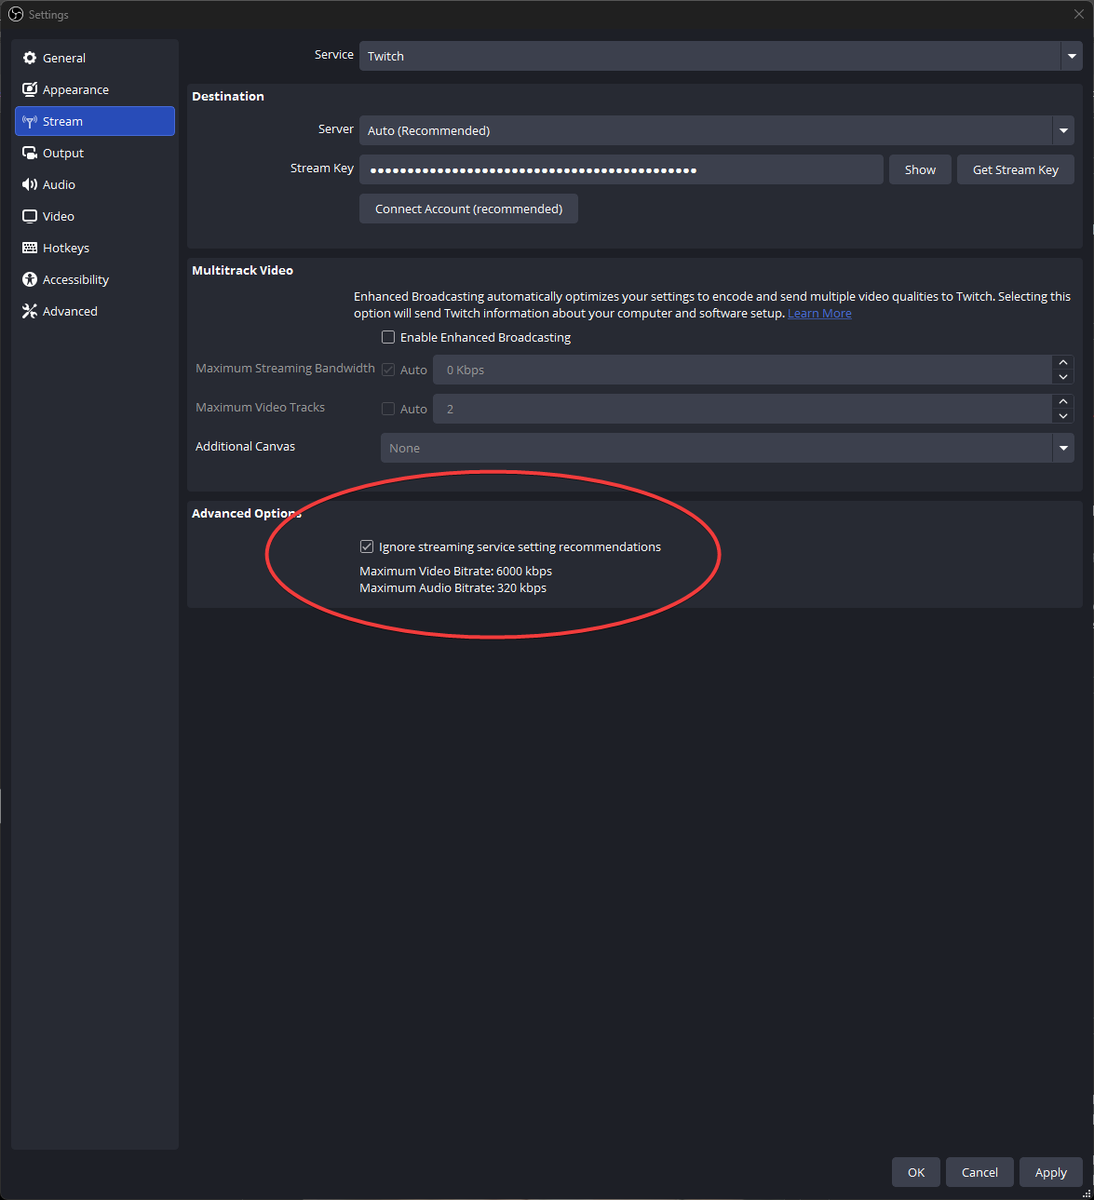Click the Cancel button

point(980,1172)
